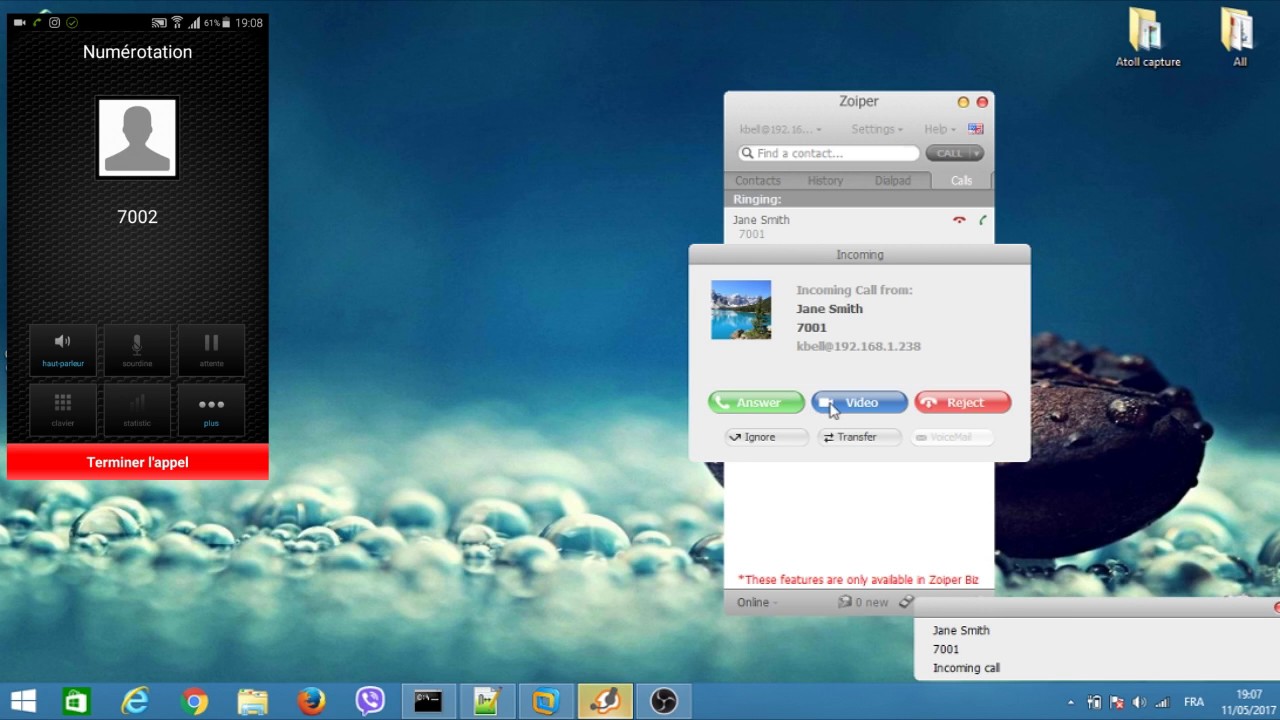Click the Find a contact search field
The image size is (1280, 720).
828,153
